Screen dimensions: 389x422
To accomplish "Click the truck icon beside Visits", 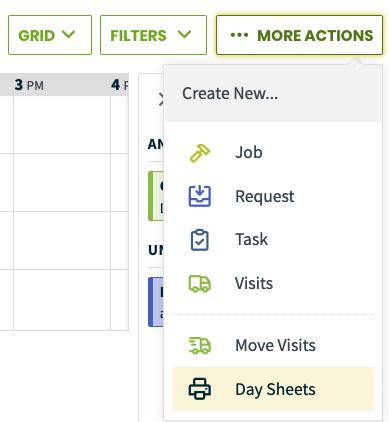I will 200,284.
